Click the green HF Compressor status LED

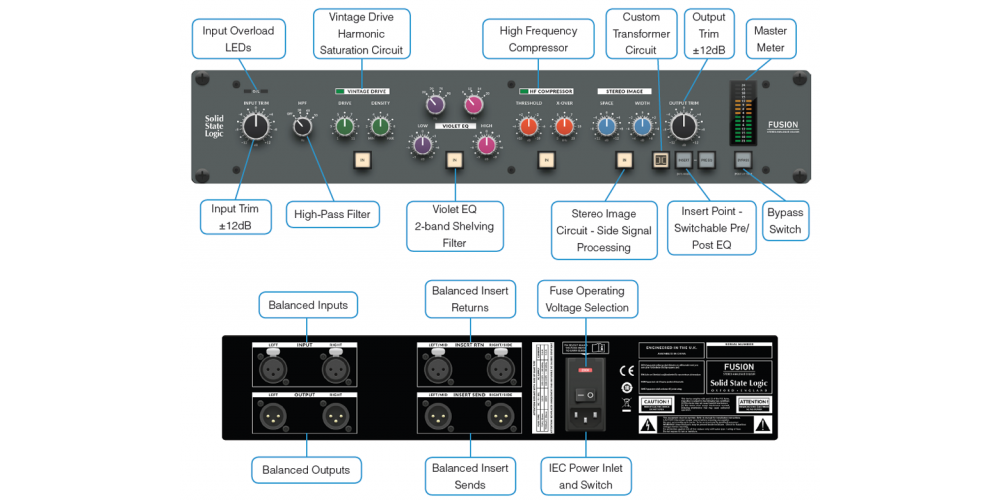pos(524,92)
